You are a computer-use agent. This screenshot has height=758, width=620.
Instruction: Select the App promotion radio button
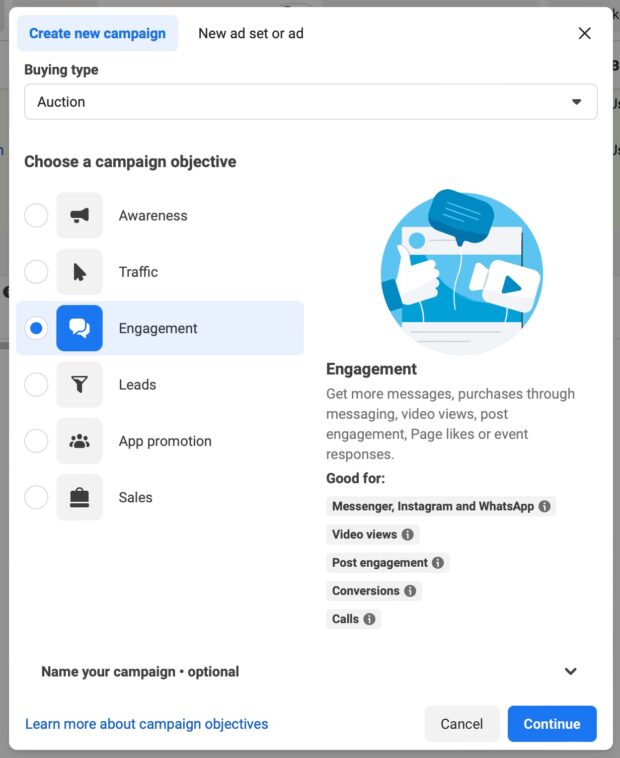(x=36, y=441)
